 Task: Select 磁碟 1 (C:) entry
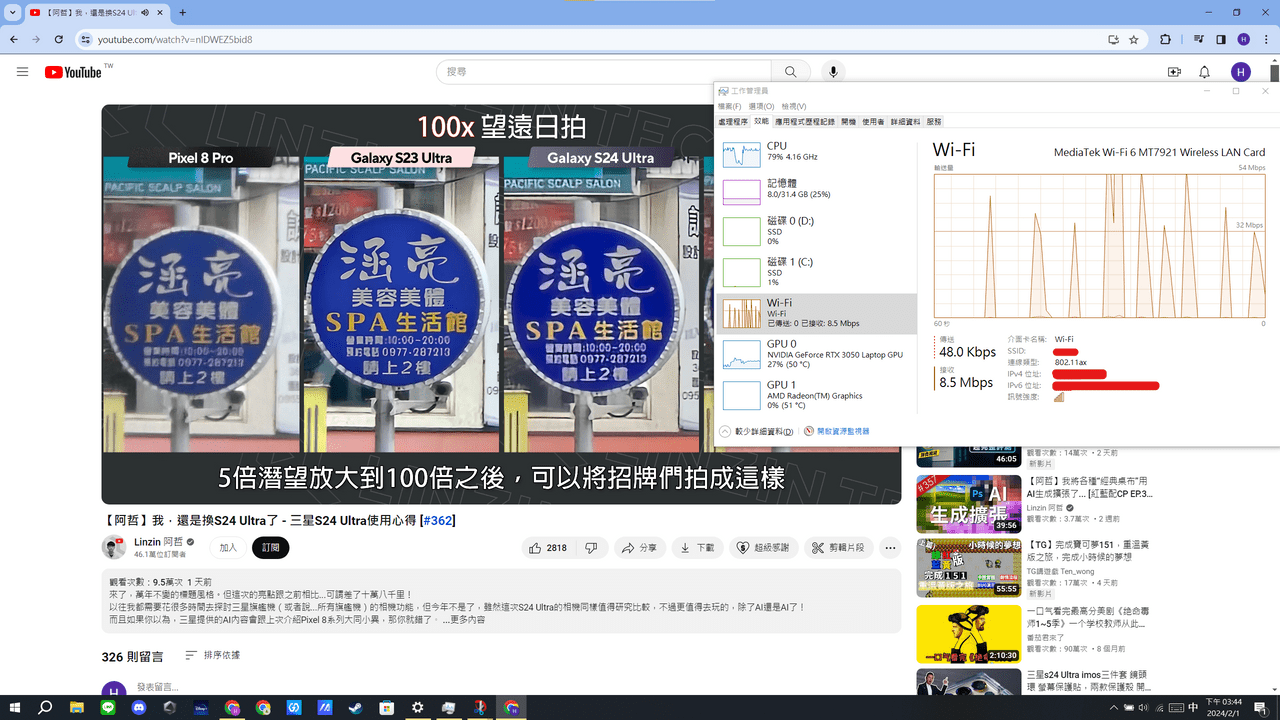point(817,271)
